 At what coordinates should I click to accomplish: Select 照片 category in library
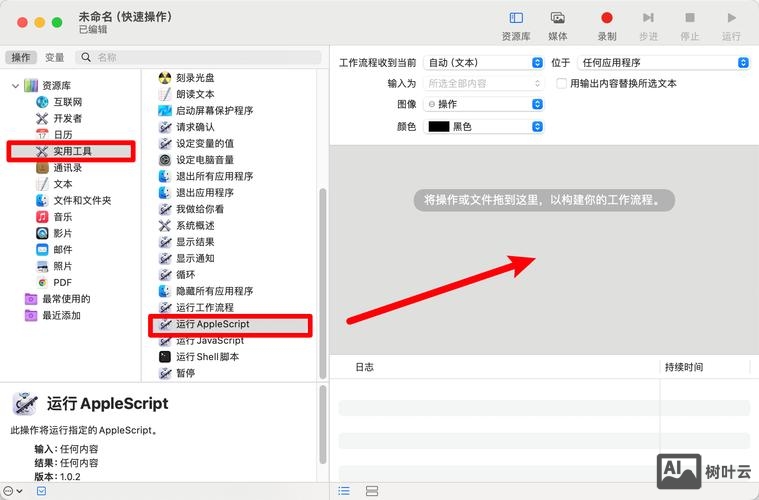pos(54,266)
